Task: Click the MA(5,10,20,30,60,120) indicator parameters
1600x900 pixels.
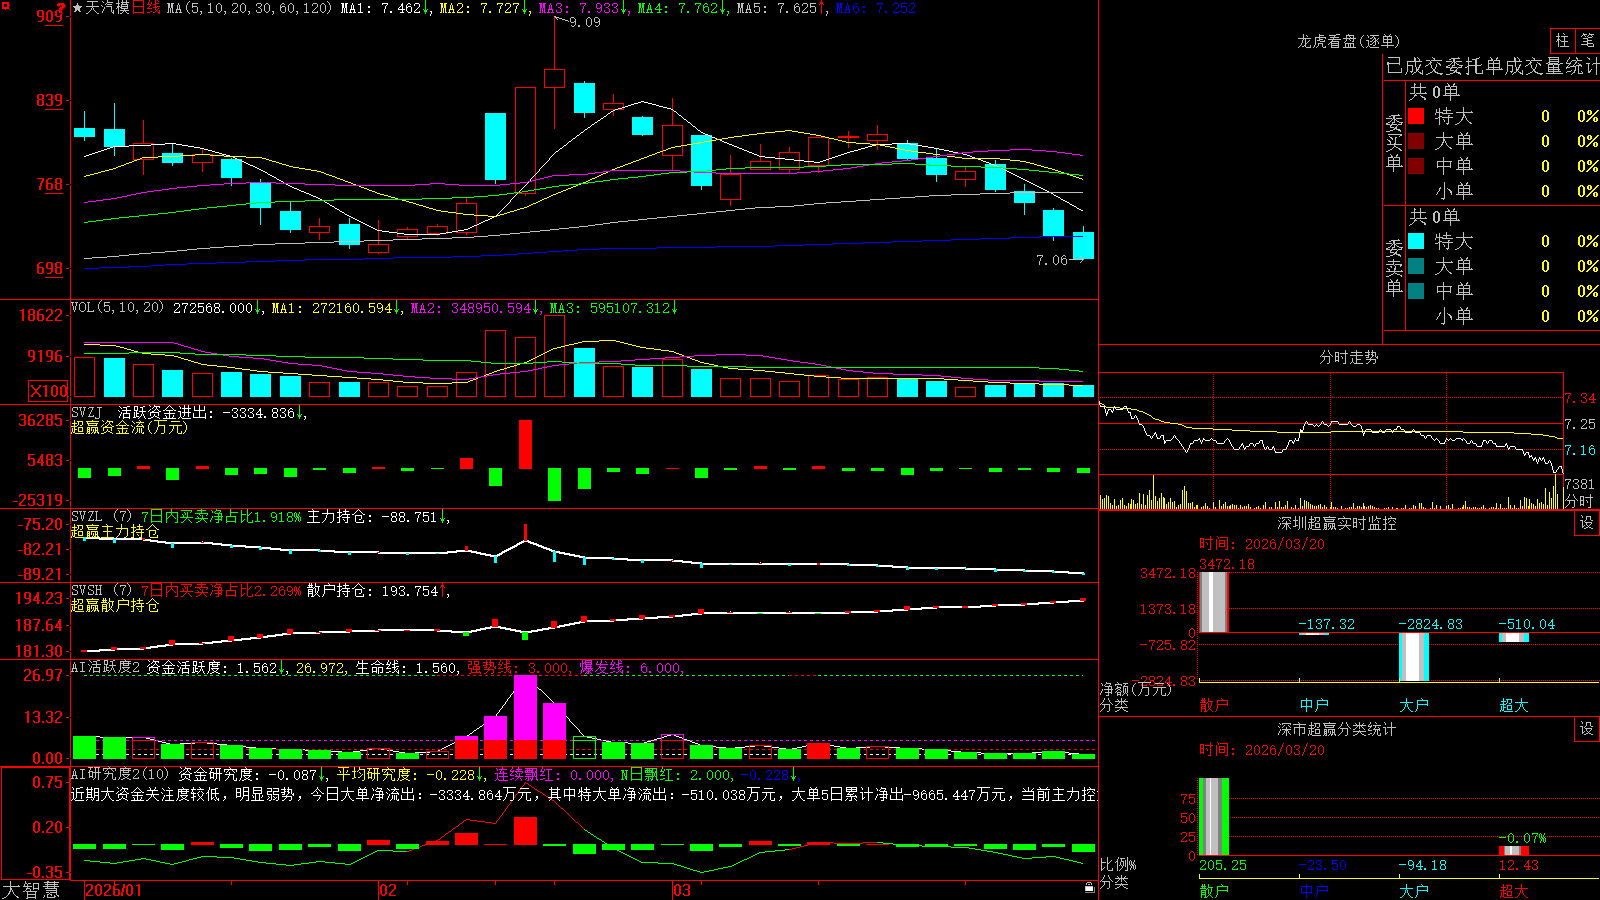Action: click(248, 8)
